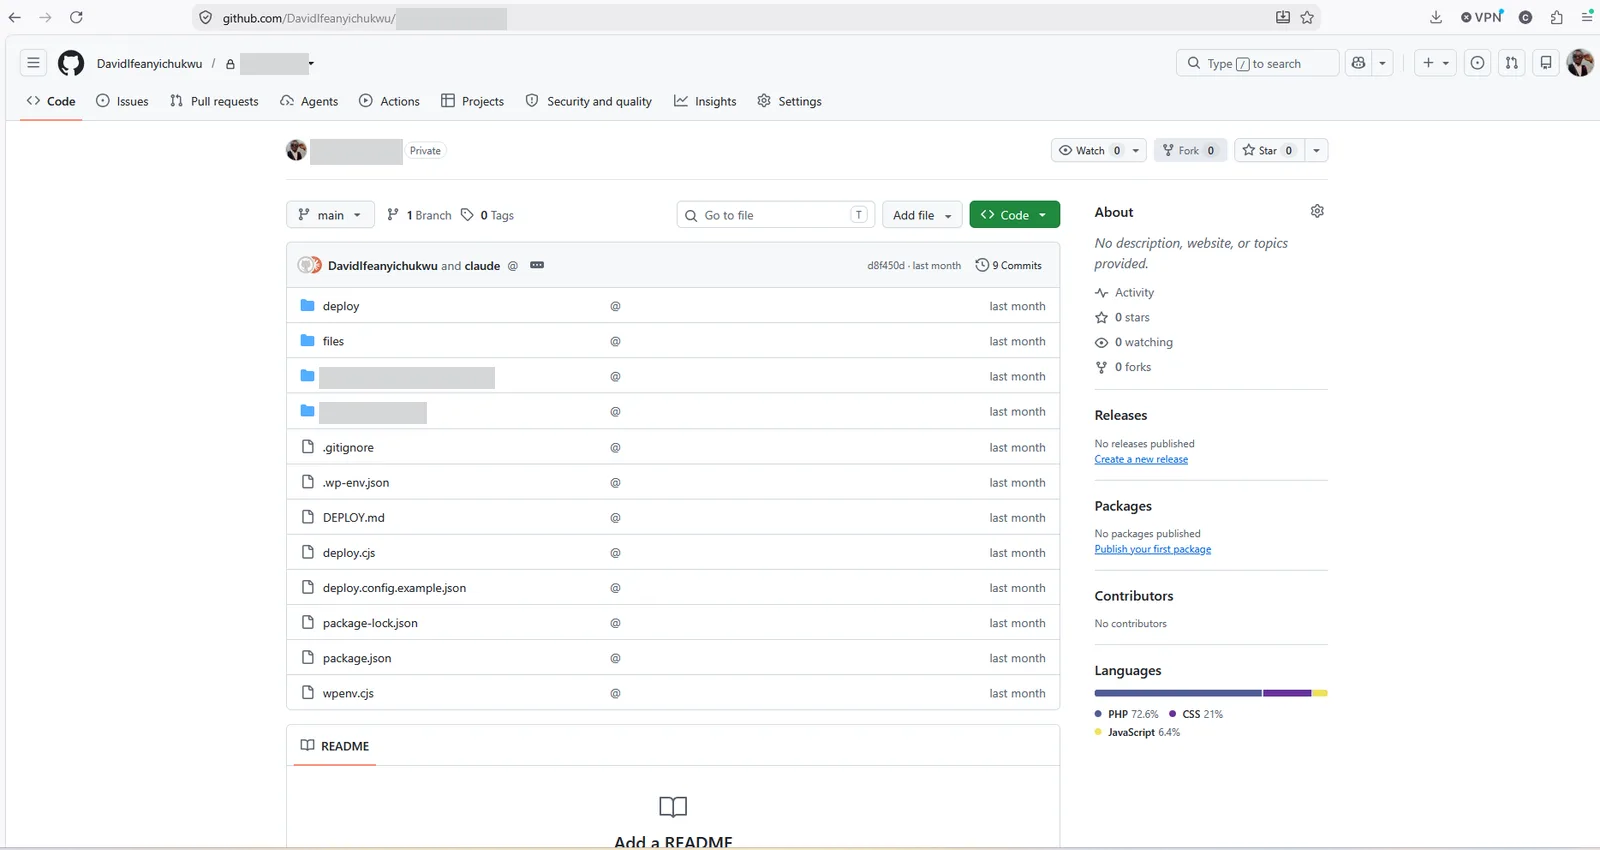Expand the commit message ellipsis button
Image resolution: width=1600 pixels, height=850 pixels.
[537, 265]
